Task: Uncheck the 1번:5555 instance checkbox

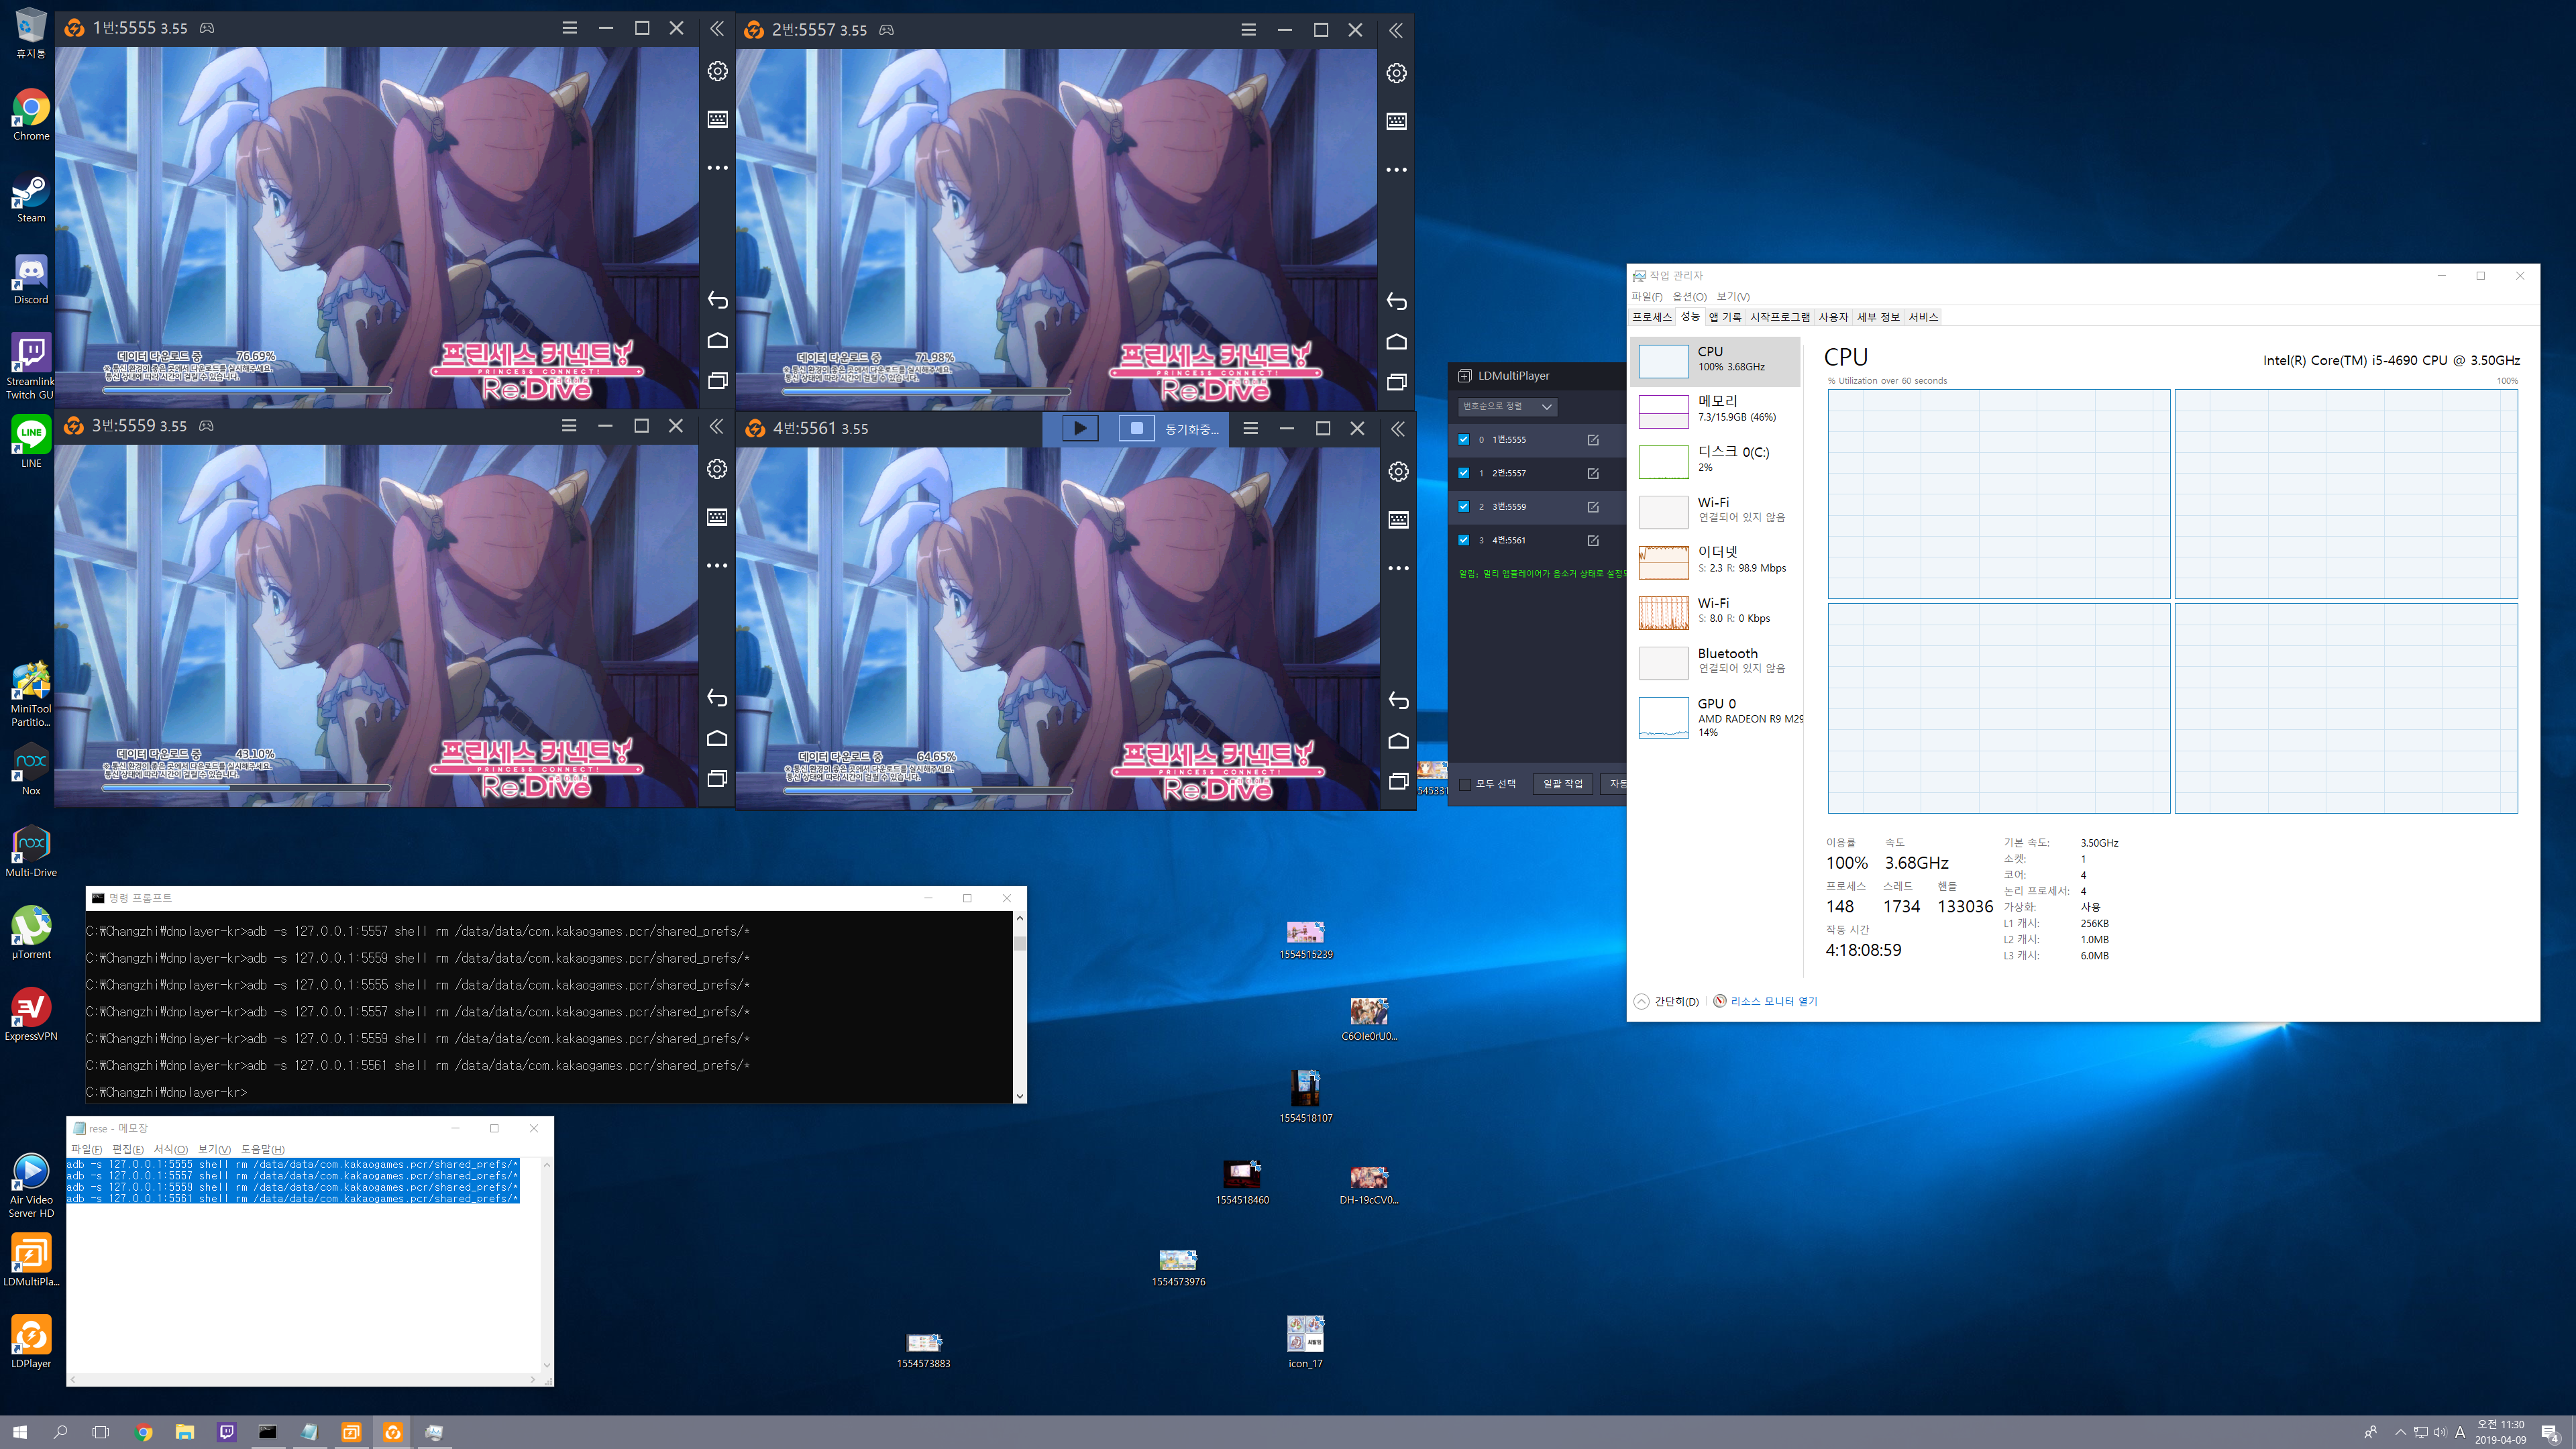Action: pos(1464,439)
